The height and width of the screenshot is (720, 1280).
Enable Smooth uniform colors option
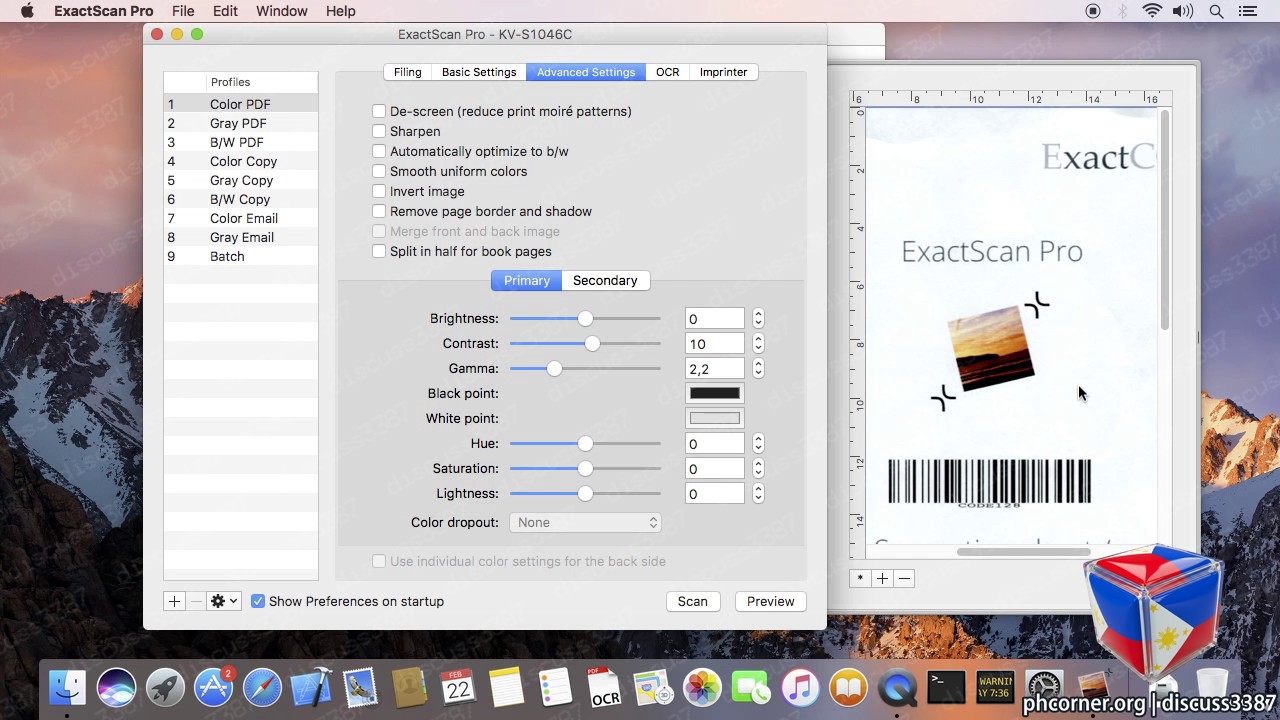(x=379, y=171)
